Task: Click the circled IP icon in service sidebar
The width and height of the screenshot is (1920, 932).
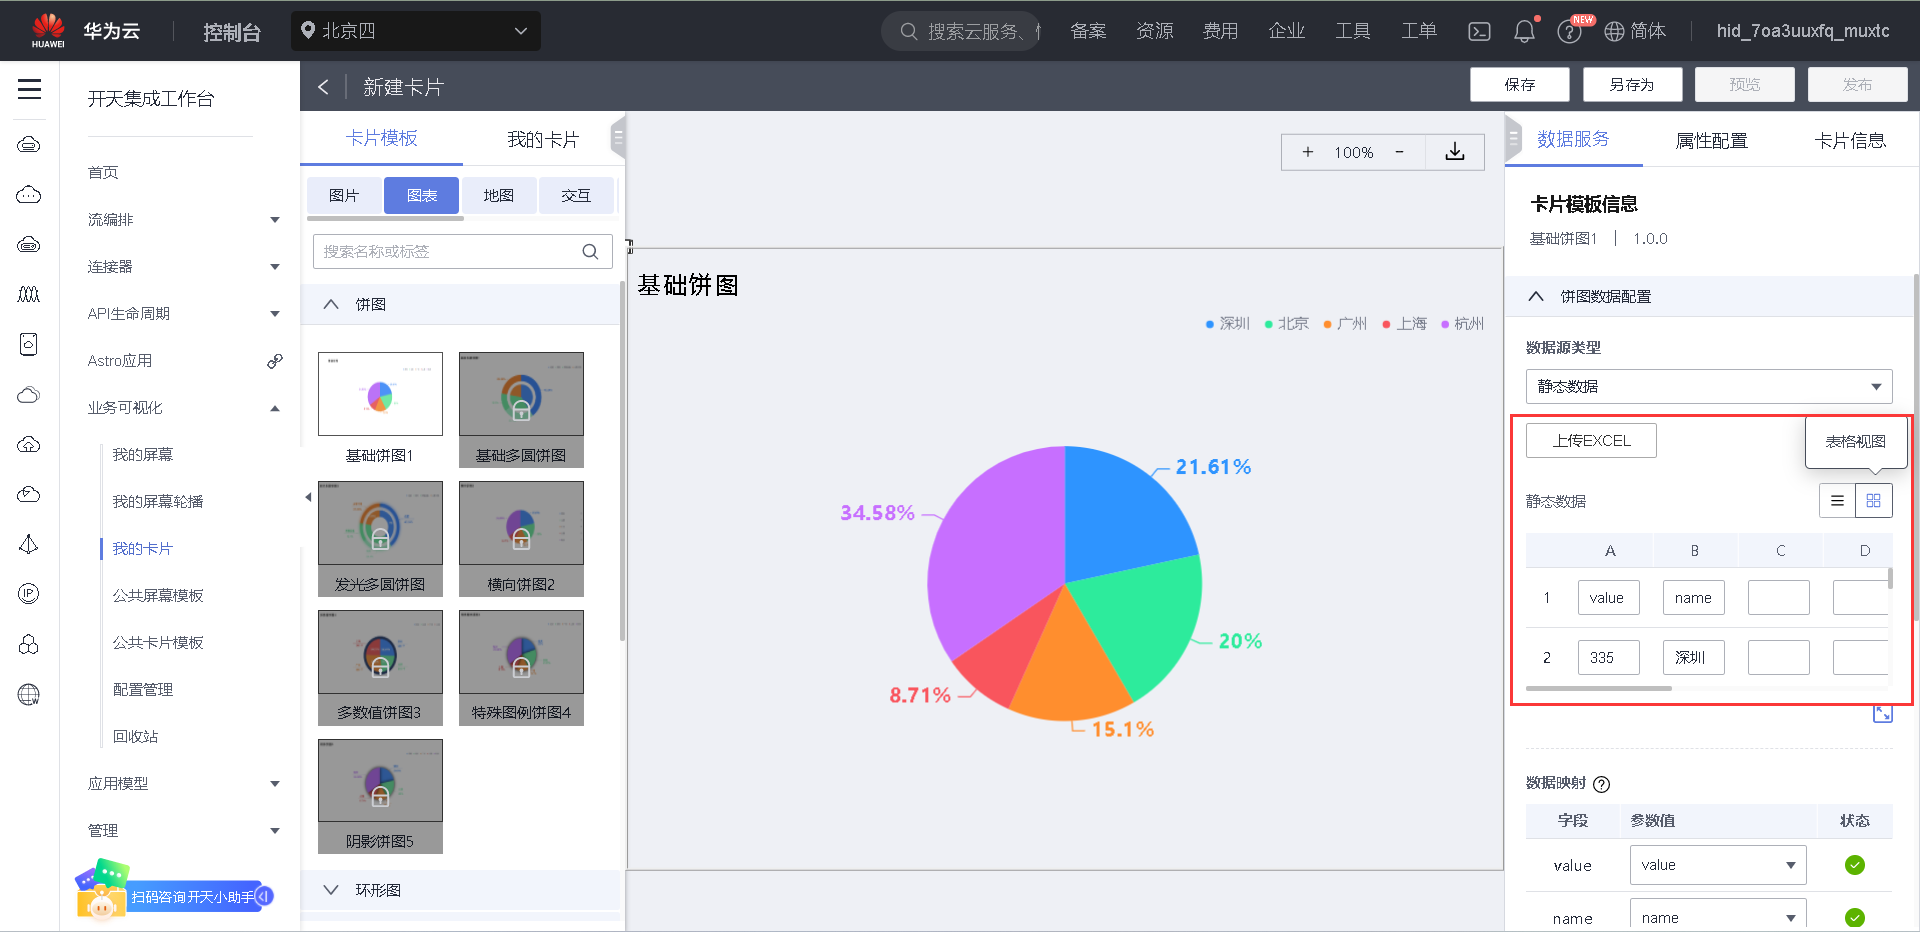Action: click(x=29, y=594)
